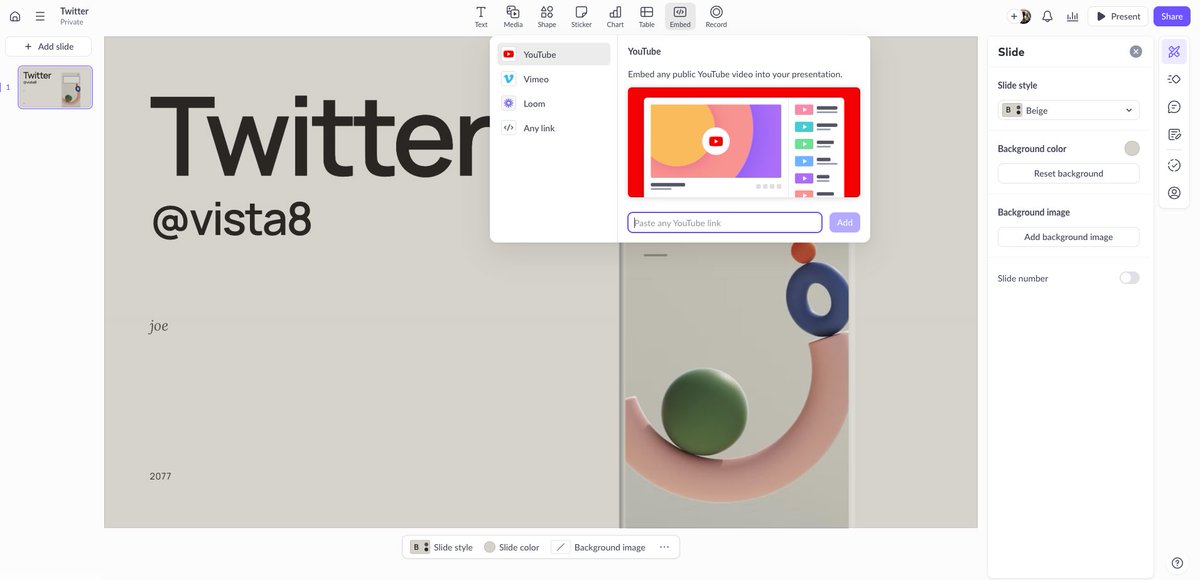Image resolution: width=1200 pixels, height=580 pixels.
Task: Open more options ellipsis in bottom toolbar
Action: click(664, 547)
